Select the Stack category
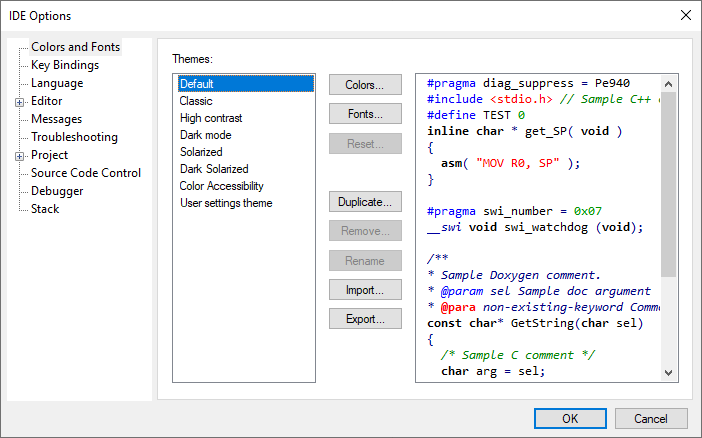Screen dimensions: 702x438 45,209
